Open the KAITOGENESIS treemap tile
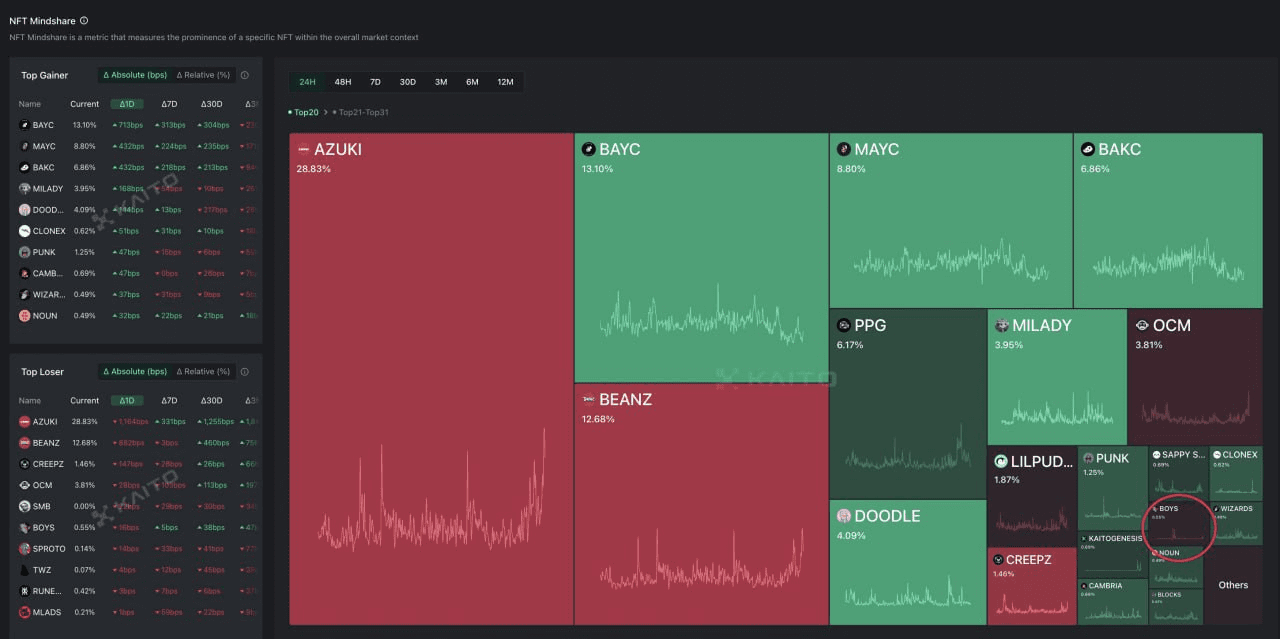Screen dimensions: 1280x639 click(1112, 554)
